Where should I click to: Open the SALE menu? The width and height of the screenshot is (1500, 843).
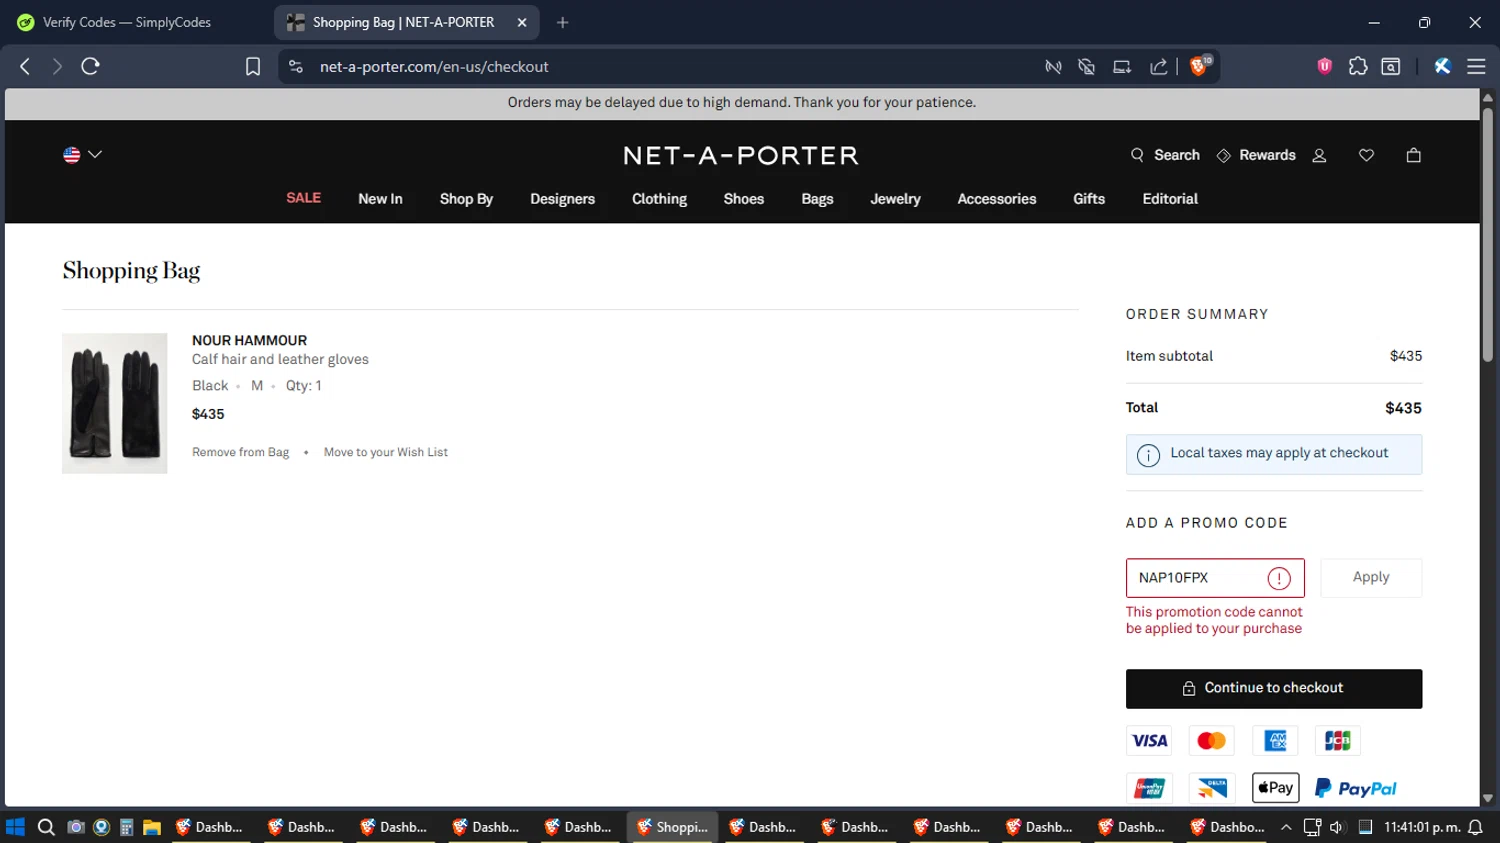coord(303,198)
